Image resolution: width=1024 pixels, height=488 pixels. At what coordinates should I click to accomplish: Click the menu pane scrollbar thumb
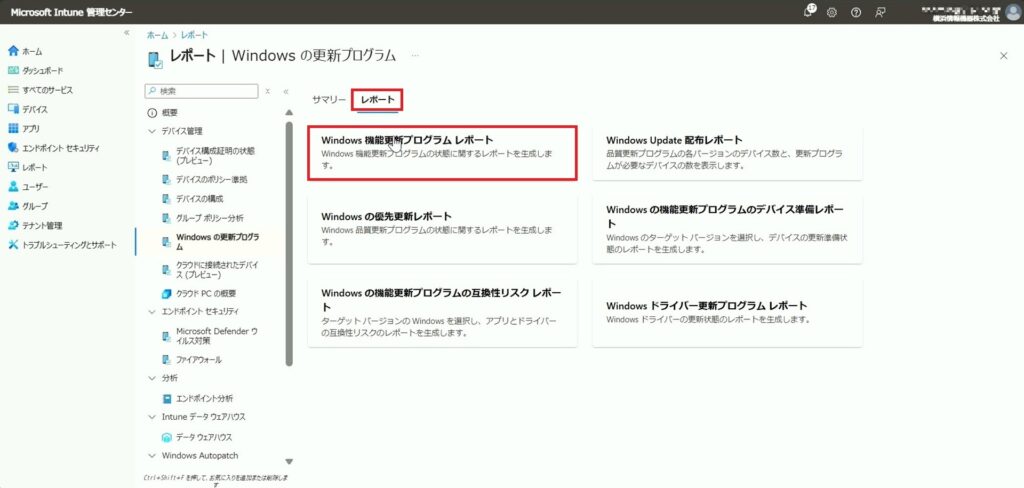click(x=289, y=244)
